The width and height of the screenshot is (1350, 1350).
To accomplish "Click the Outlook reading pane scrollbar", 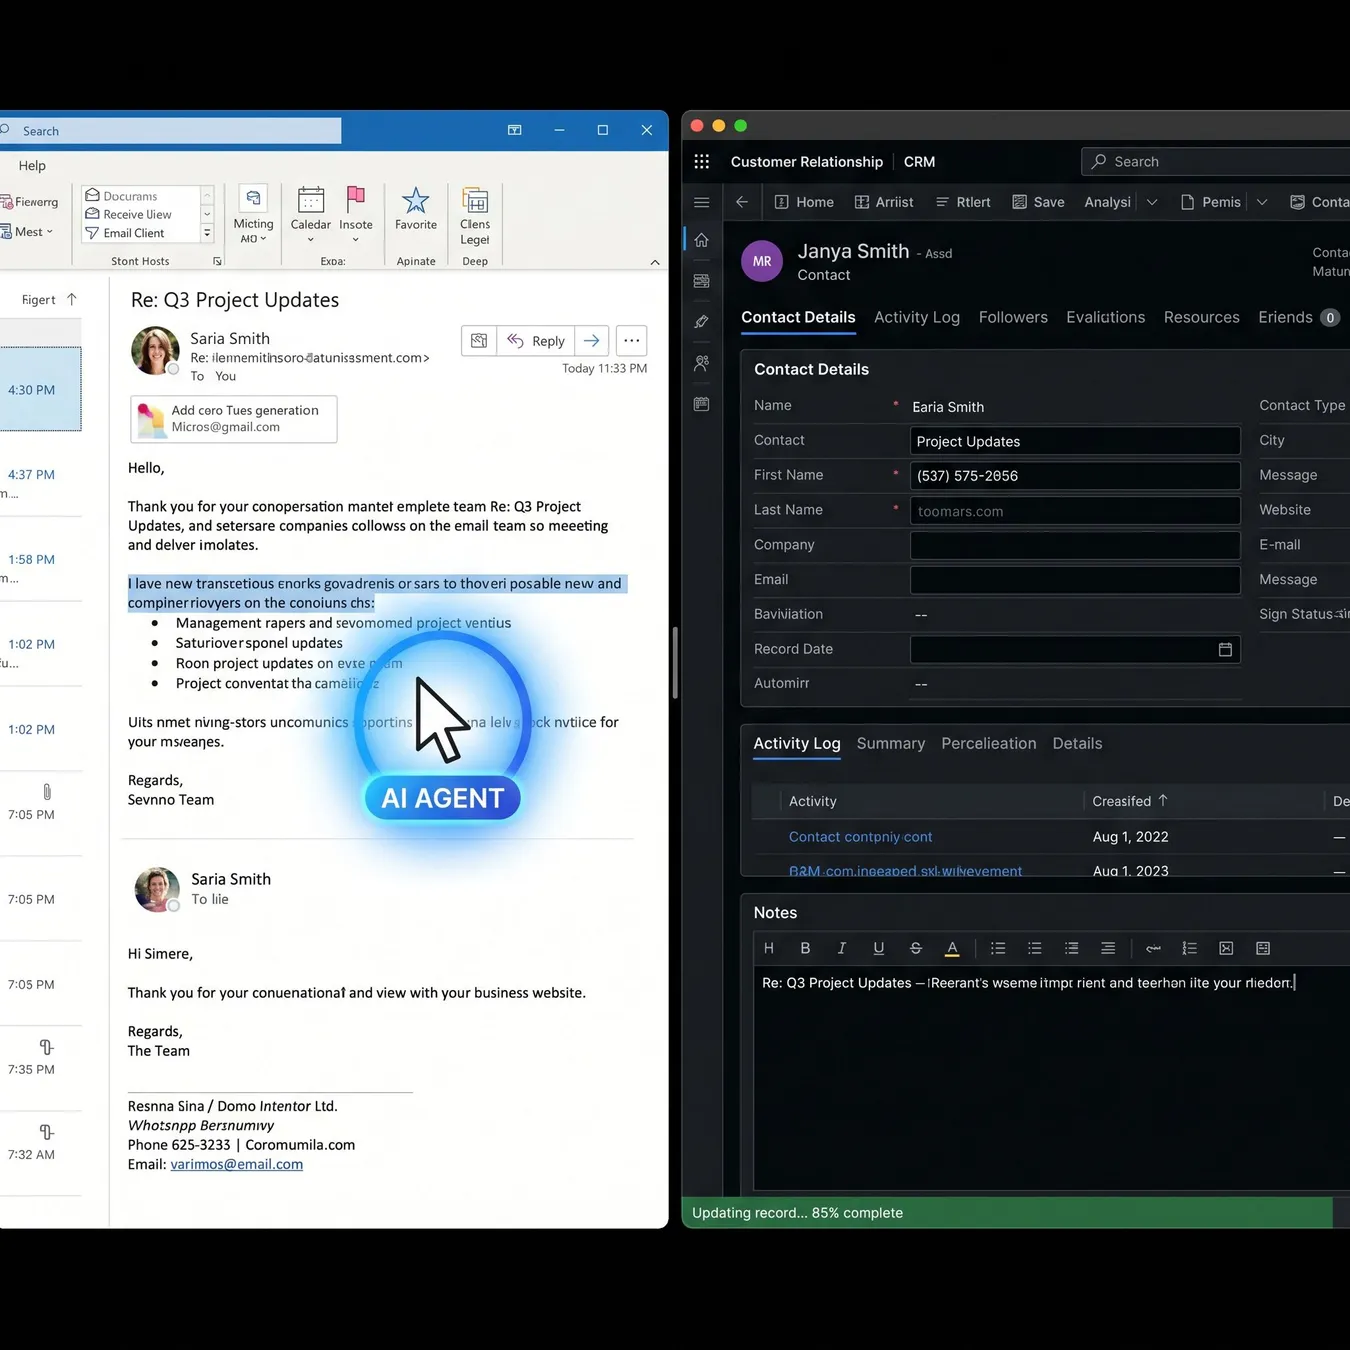I will 675,663.
